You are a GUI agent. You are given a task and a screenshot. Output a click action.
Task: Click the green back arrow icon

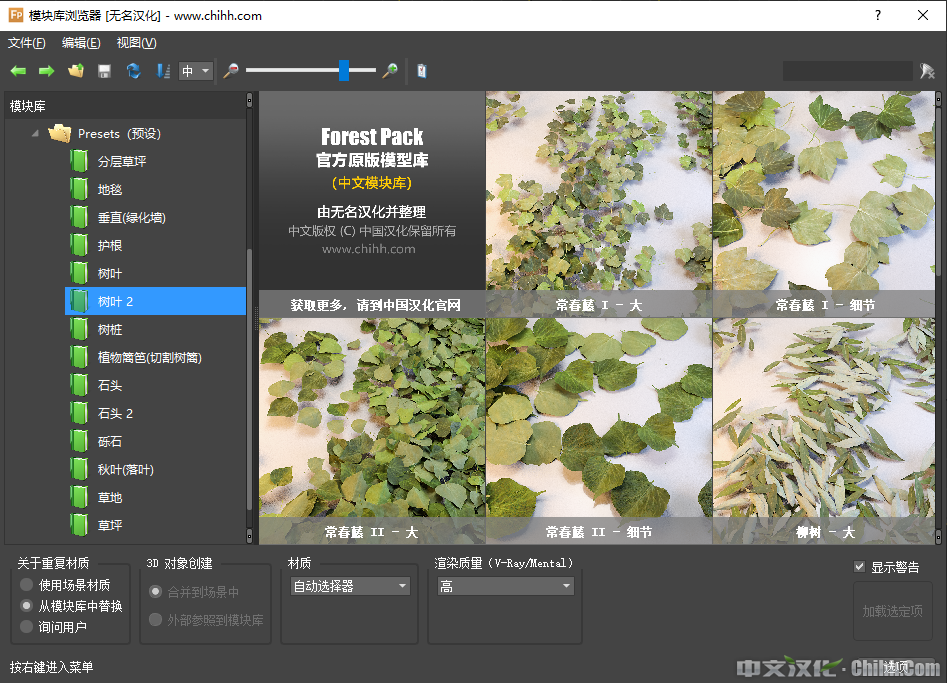click(18, 71)
